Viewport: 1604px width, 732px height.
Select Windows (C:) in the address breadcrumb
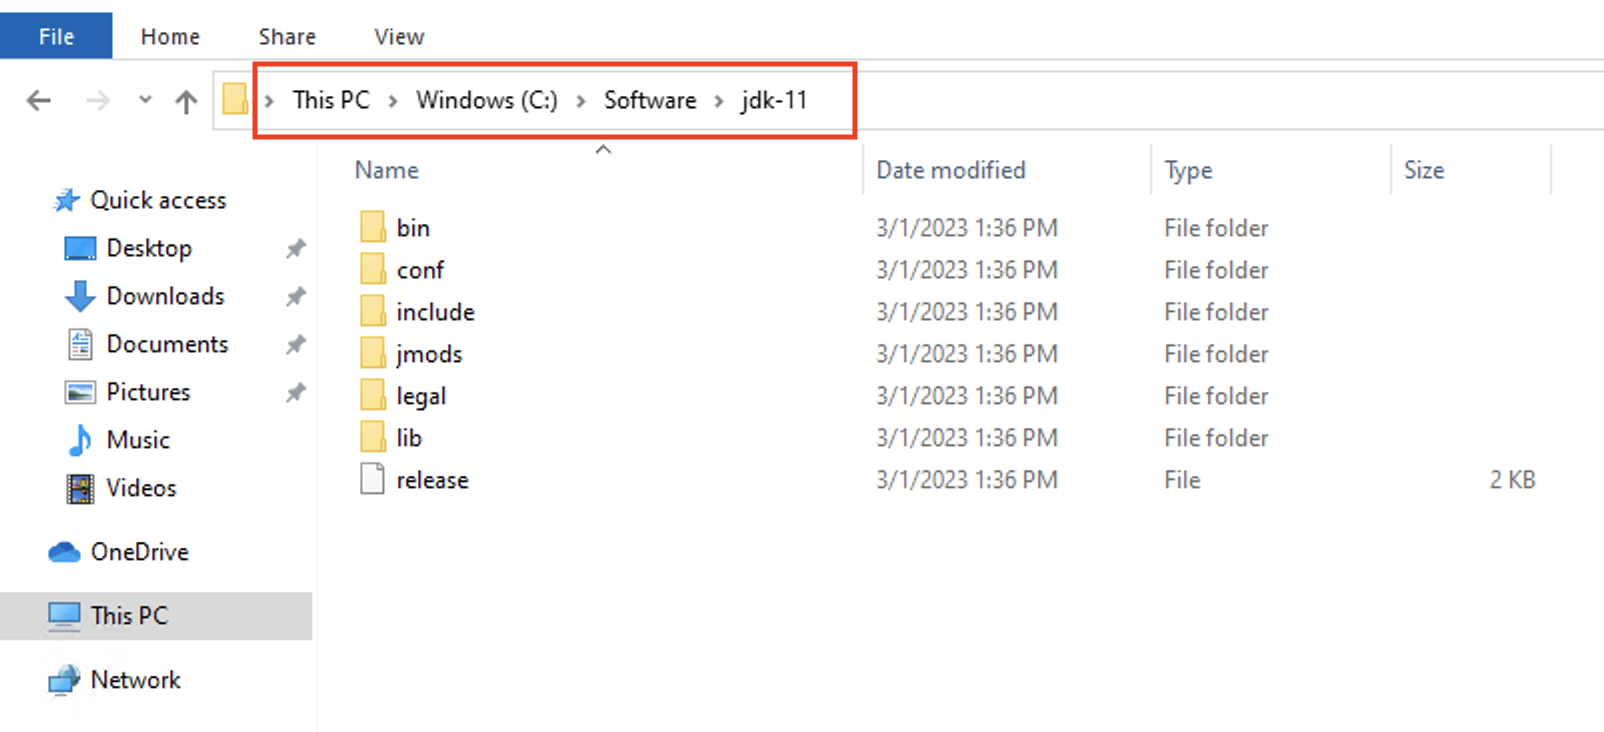[x=487, y=100]
